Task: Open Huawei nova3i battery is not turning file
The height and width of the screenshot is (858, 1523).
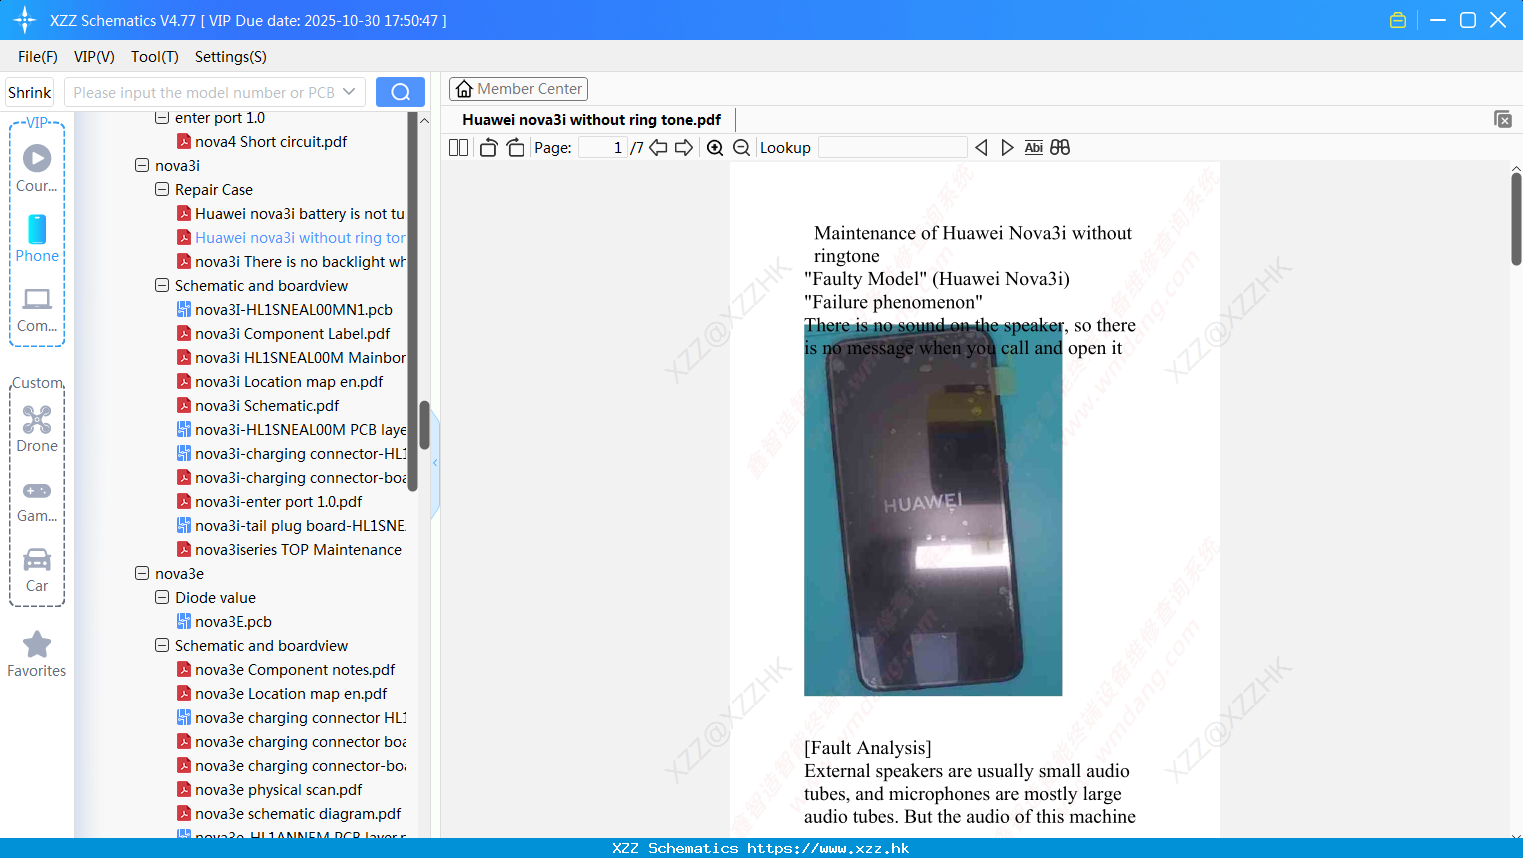Action: [291, 213]
